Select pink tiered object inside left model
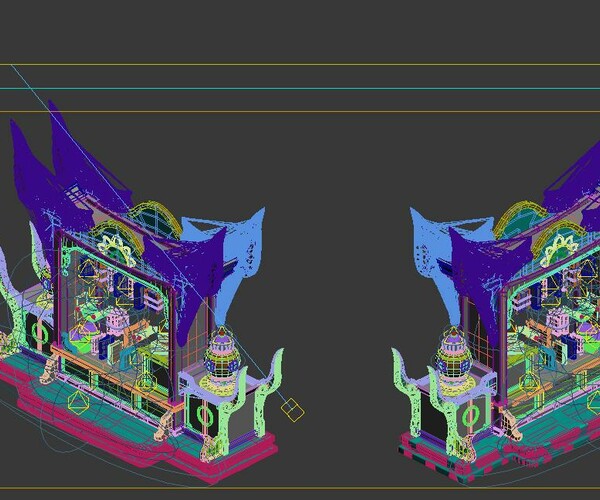Image resolution: width=600 pixels, height=500 pixels. [x=117, y=321]
